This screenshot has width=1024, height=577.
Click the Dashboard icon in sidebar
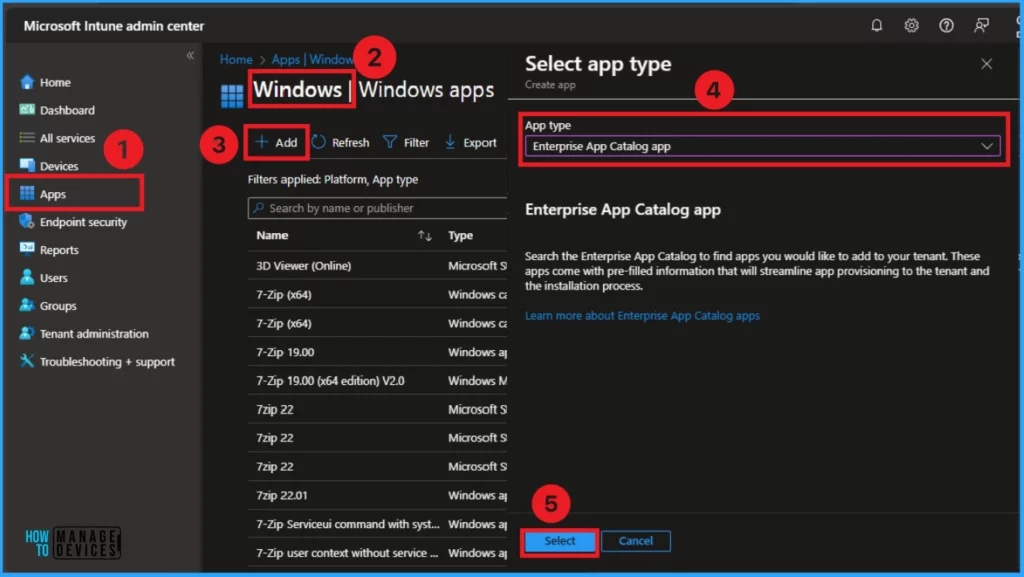click(27, 110)
